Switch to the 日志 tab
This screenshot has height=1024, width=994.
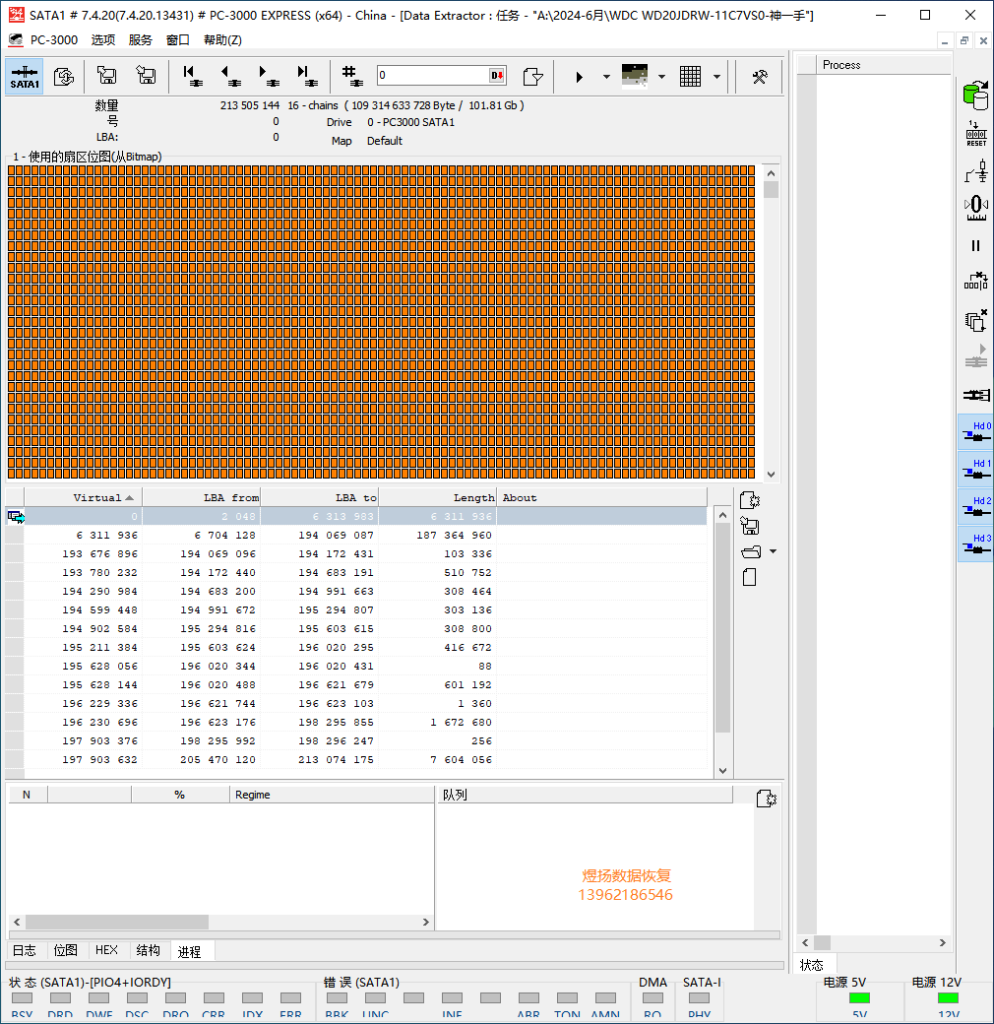25,950
